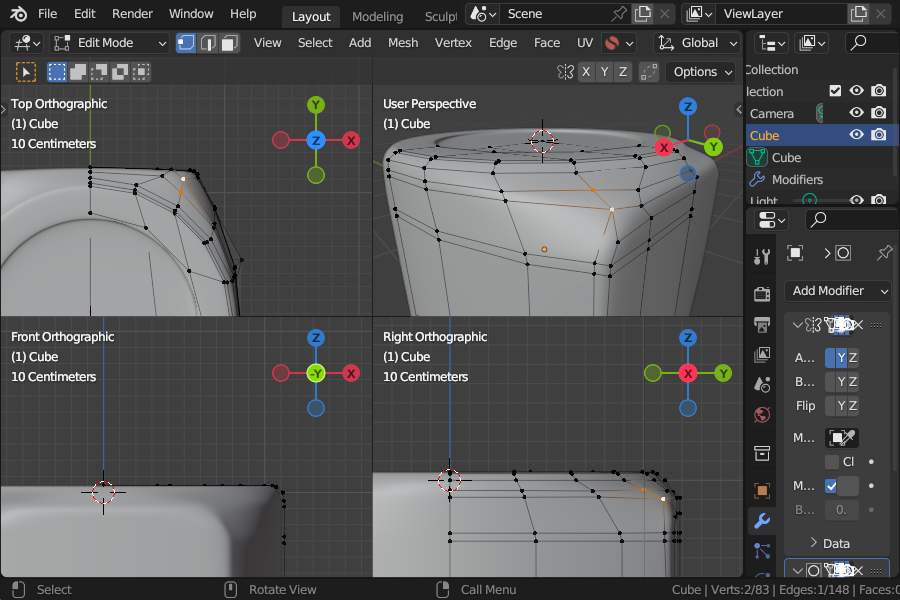Open the View menu in viewport header
900x600 pixels.
click(267, 43)
